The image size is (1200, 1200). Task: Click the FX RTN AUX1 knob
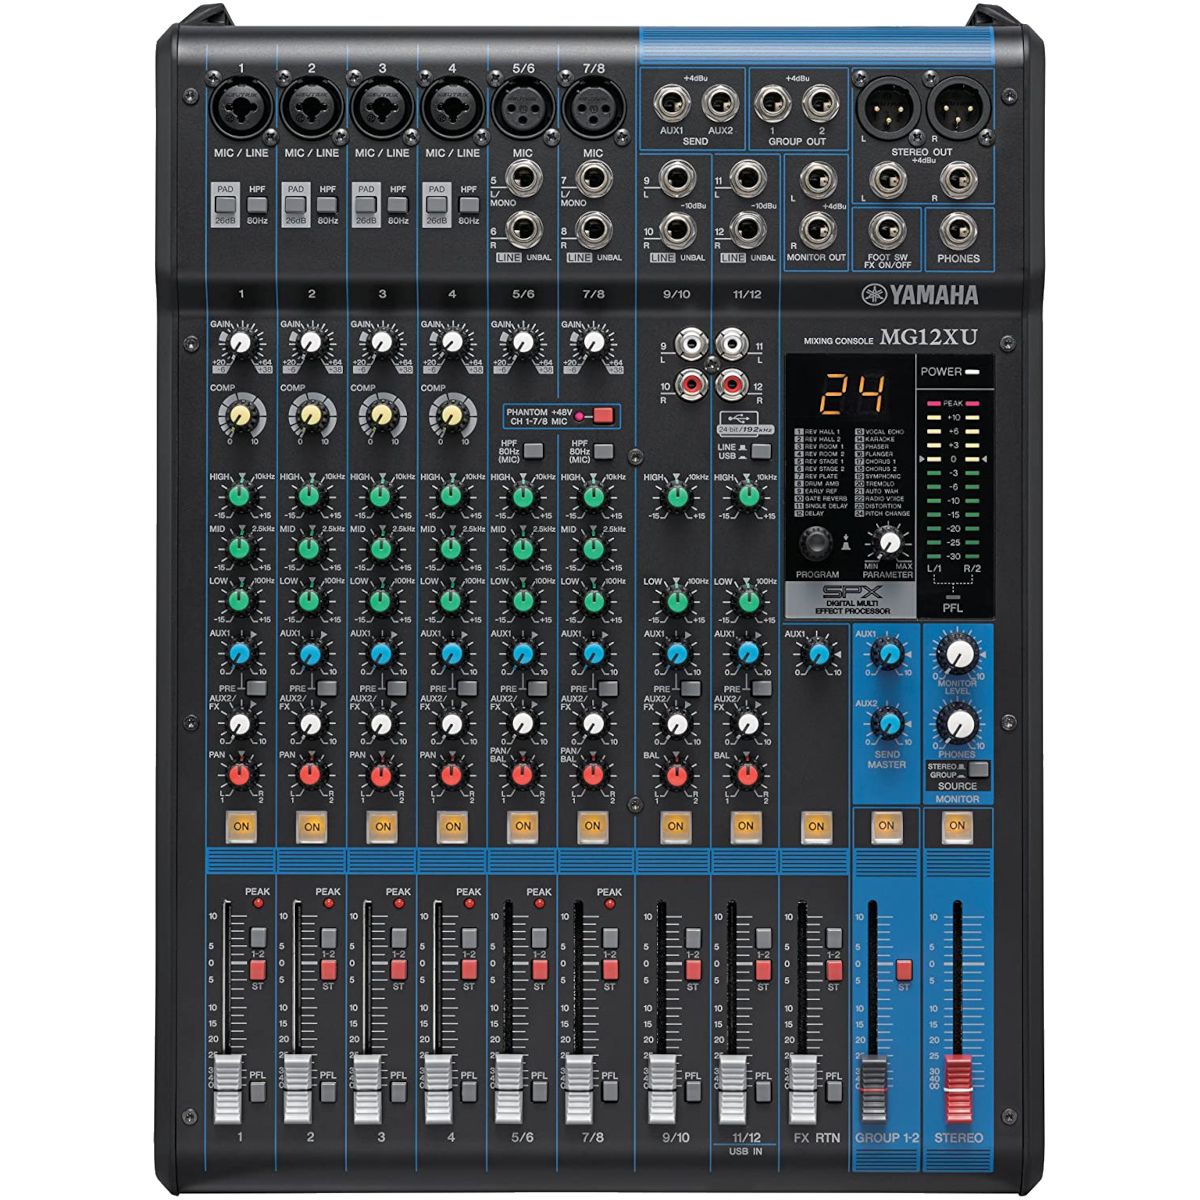click(819, 655)
